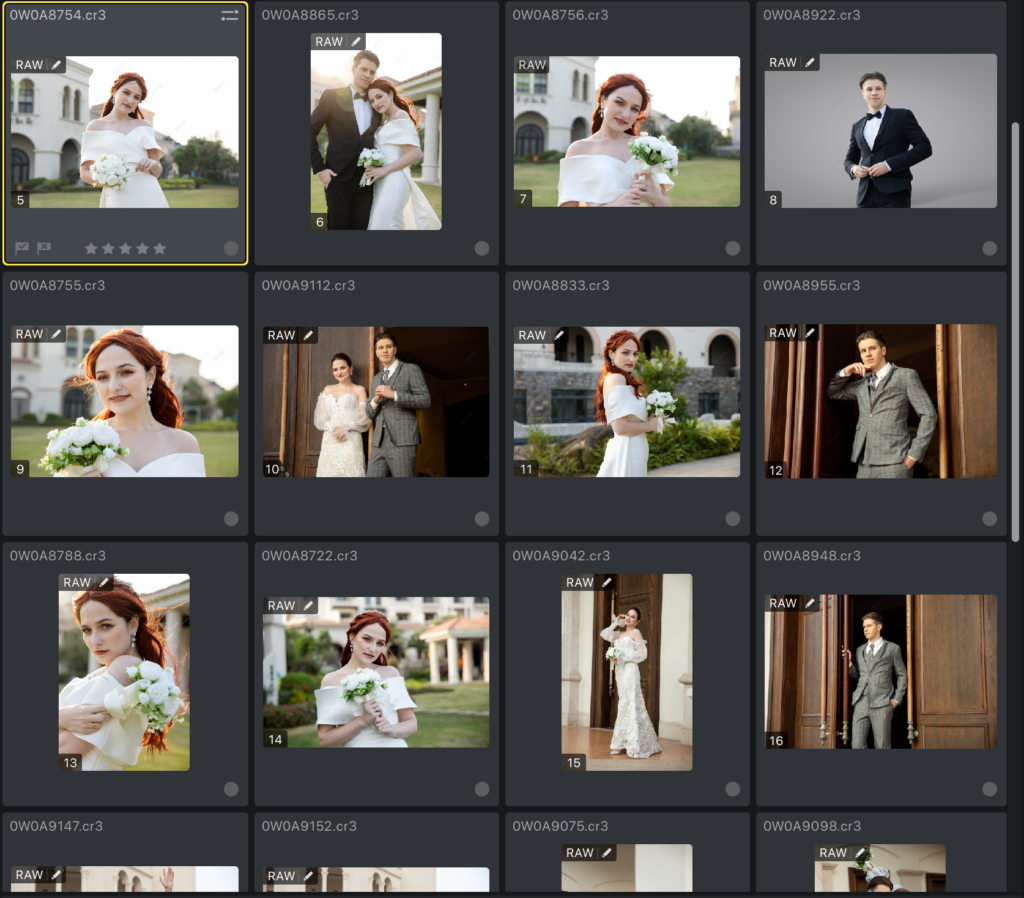The image size is (1024, 898).
Task: Select the thumbnail numbered 10
Action: tap(375, 402)
